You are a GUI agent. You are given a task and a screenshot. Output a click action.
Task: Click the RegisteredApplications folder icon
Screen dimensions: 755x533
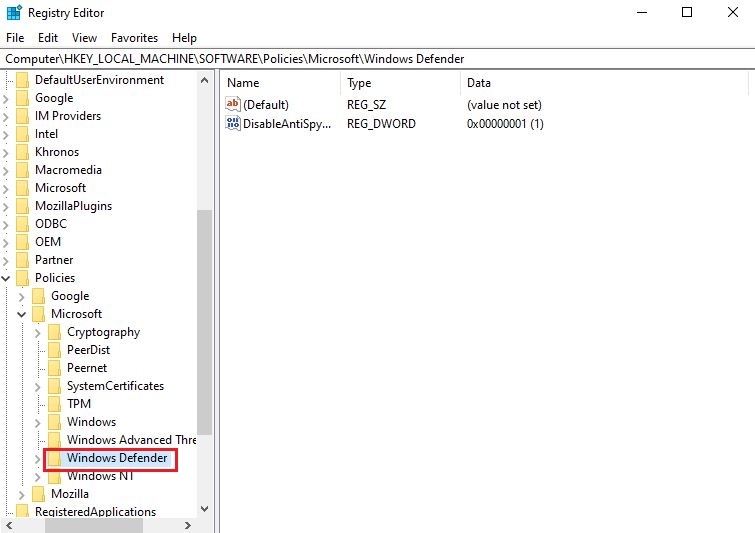(x=23, y=511)
